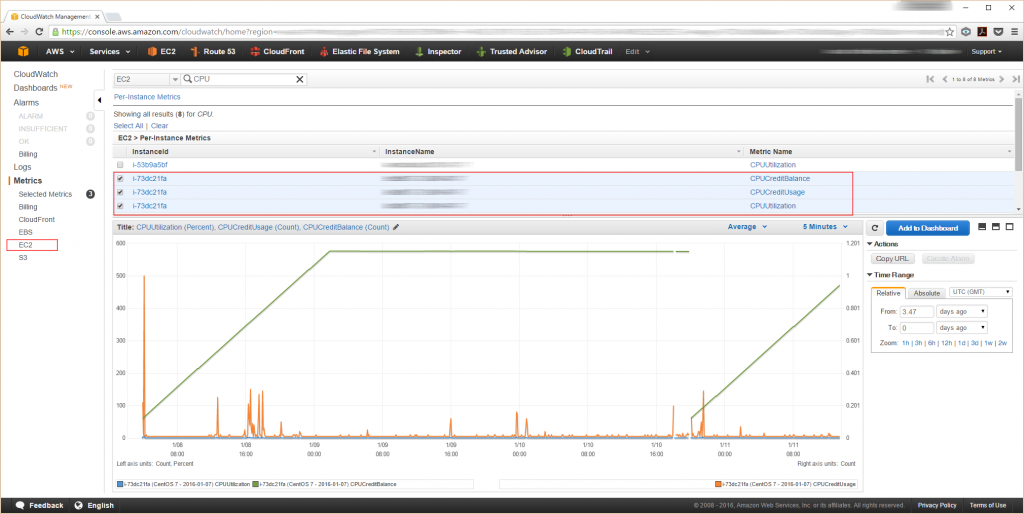Open the AWS dropdown menu
1024x514 pixels.
[x=59, y=52]
